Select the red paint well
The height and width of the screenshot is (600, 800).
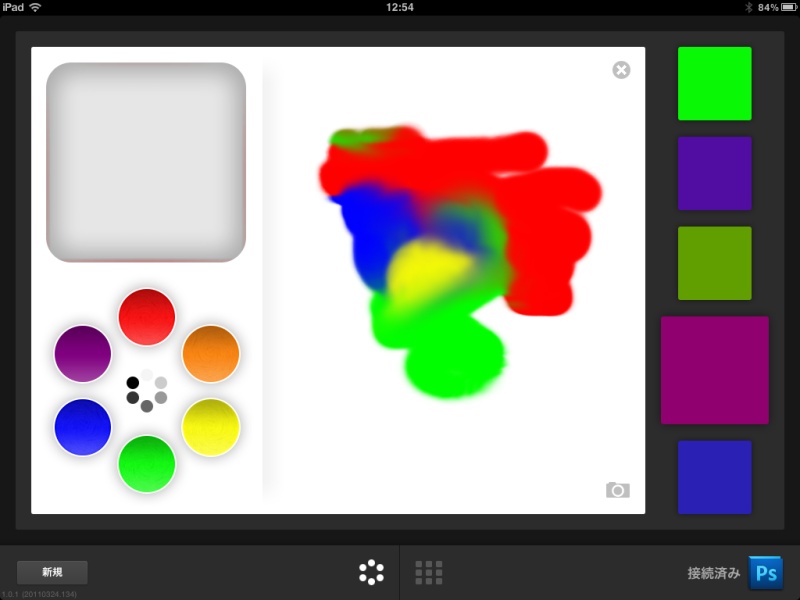[x=146, y=315]
